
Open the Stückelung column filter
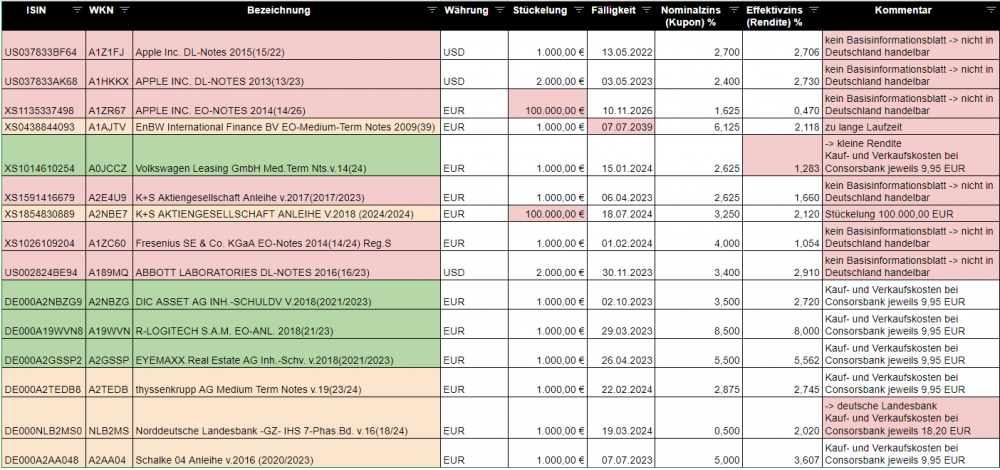578,10
